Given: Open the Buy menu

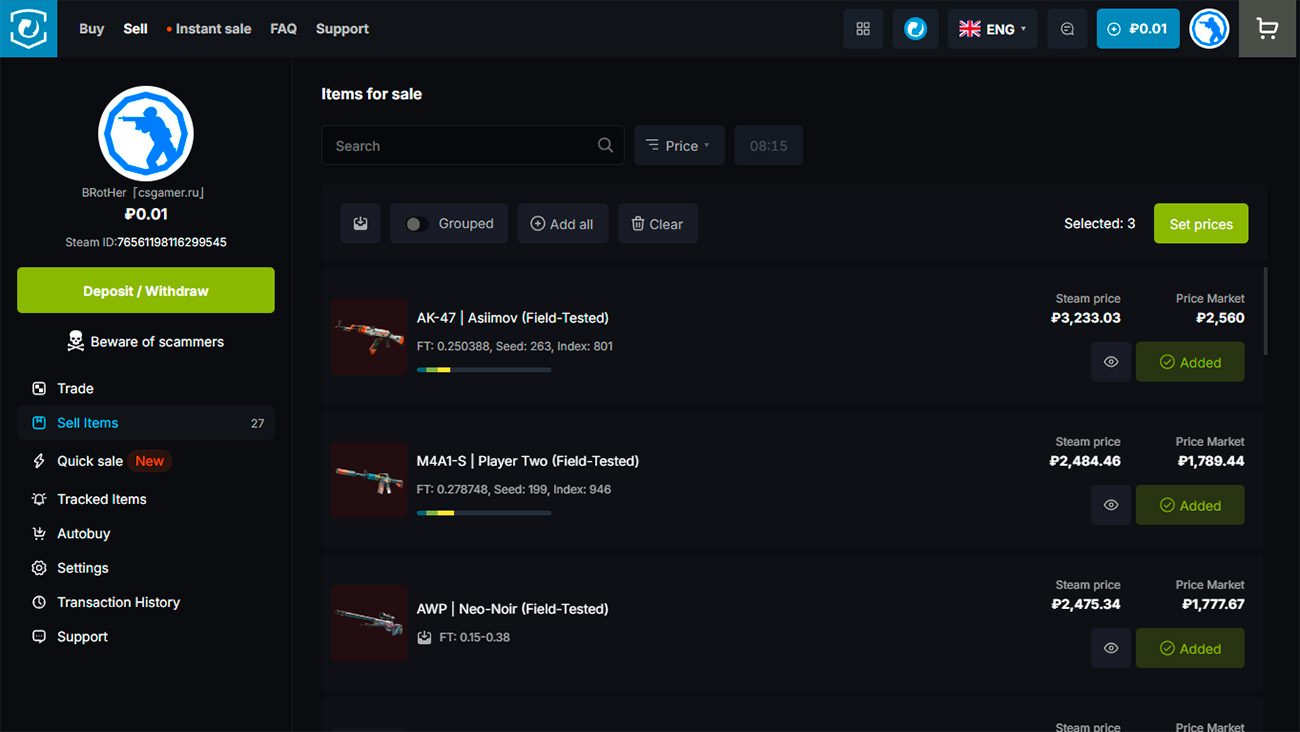Looking at the screenshot, I should point(91,29).
